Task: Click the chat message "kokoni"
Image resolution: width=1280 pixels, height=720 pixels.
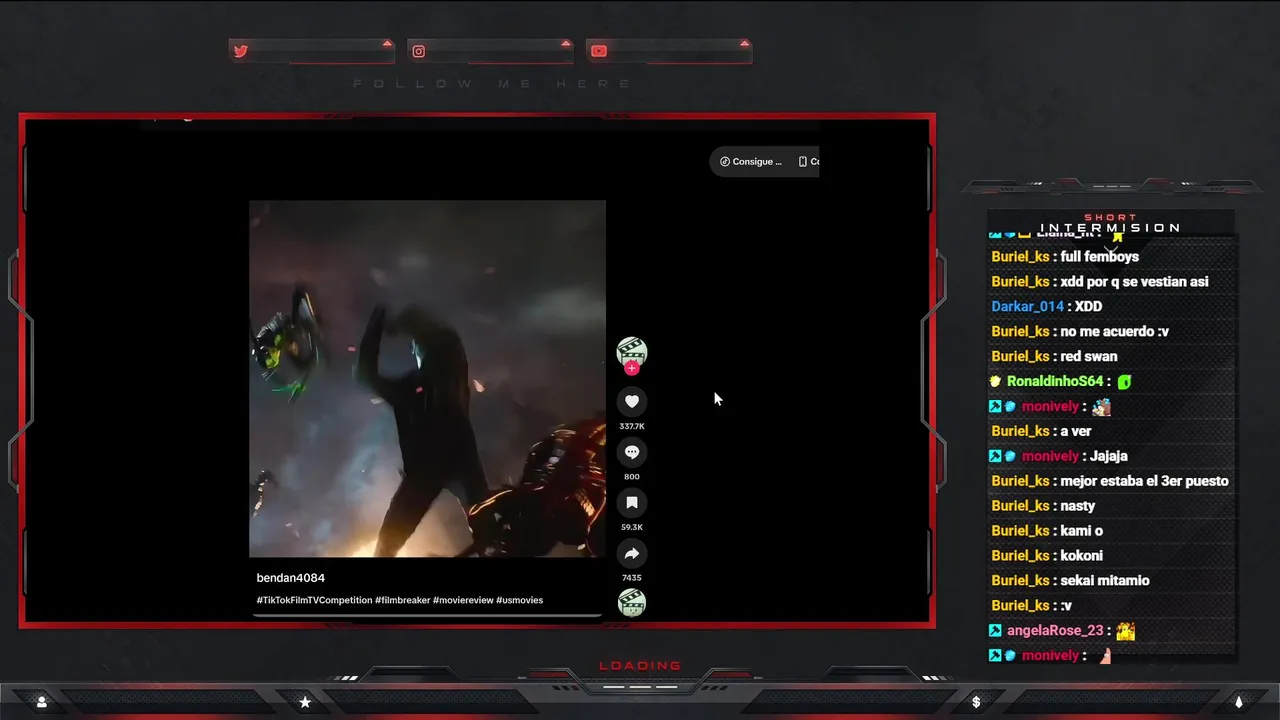Action: pos(1081,556)
